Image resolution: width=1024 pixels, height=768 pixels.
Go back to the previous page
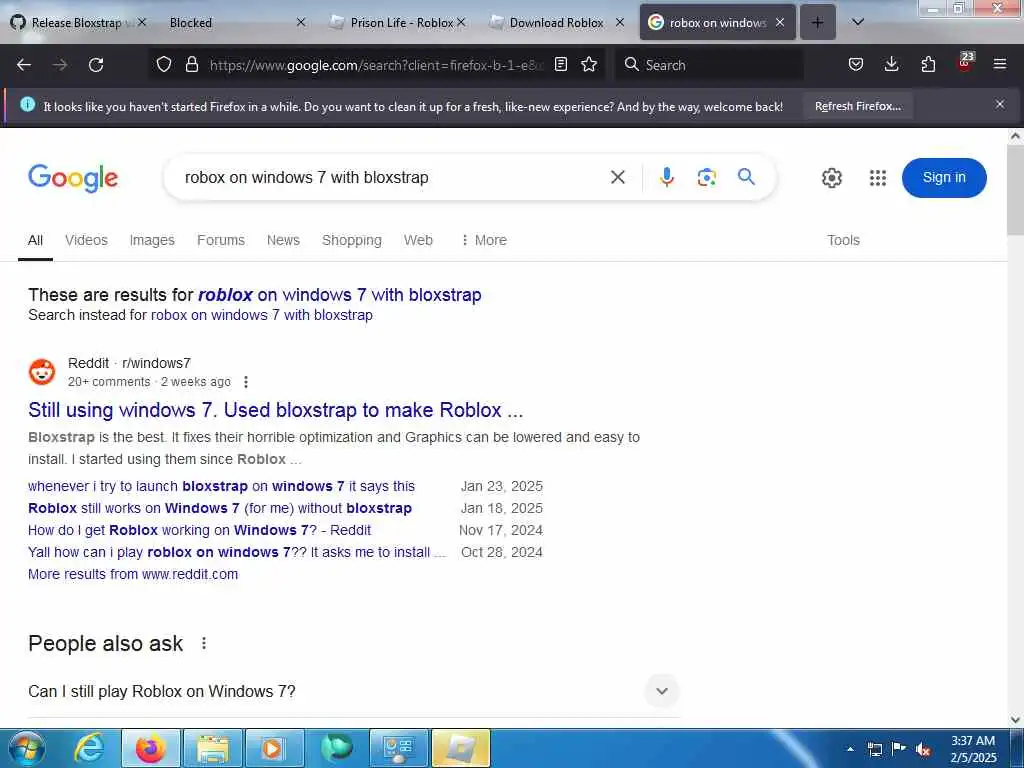point(24,65)
